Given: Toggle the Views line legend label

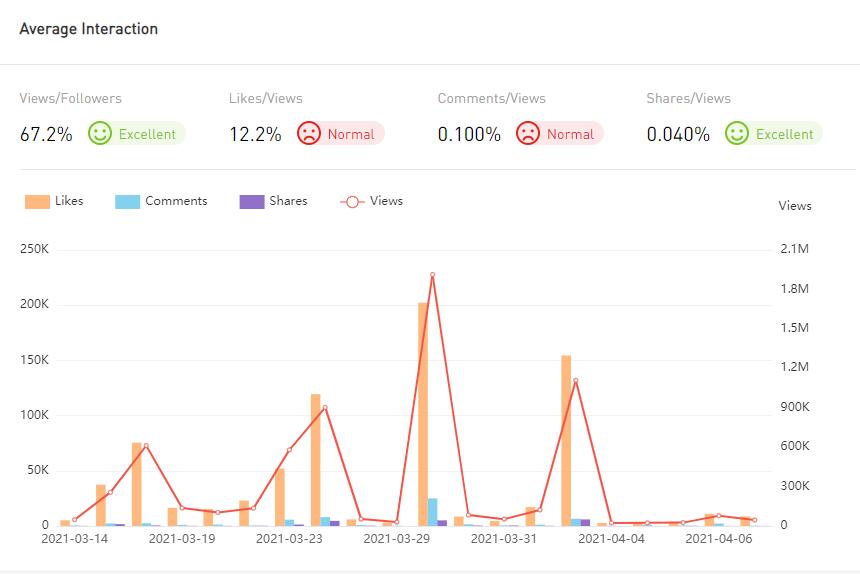Looking at the screenshot, I should click(386, 201).
